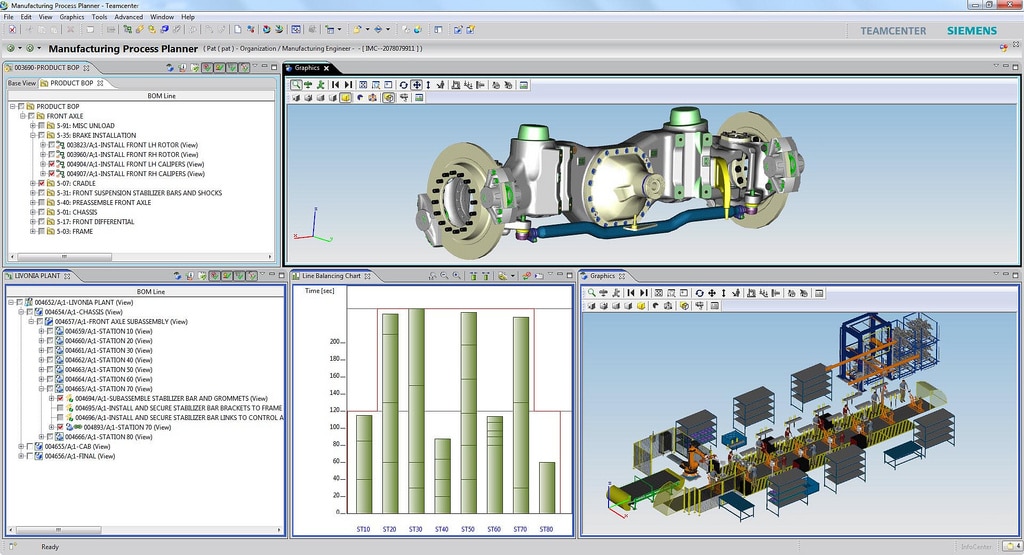
Task: Click the pan/move tool in top Graphics toolbar
Action: (416, 85)
